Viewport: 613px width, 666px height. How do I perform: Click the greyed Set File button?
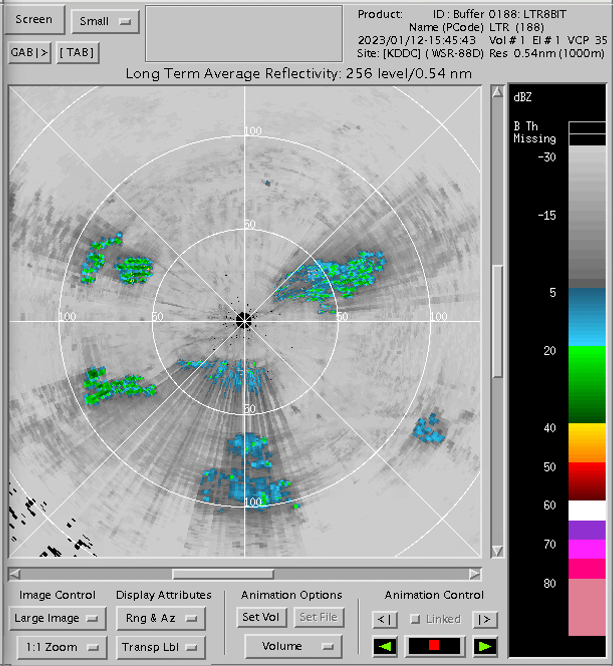point(319,617)
